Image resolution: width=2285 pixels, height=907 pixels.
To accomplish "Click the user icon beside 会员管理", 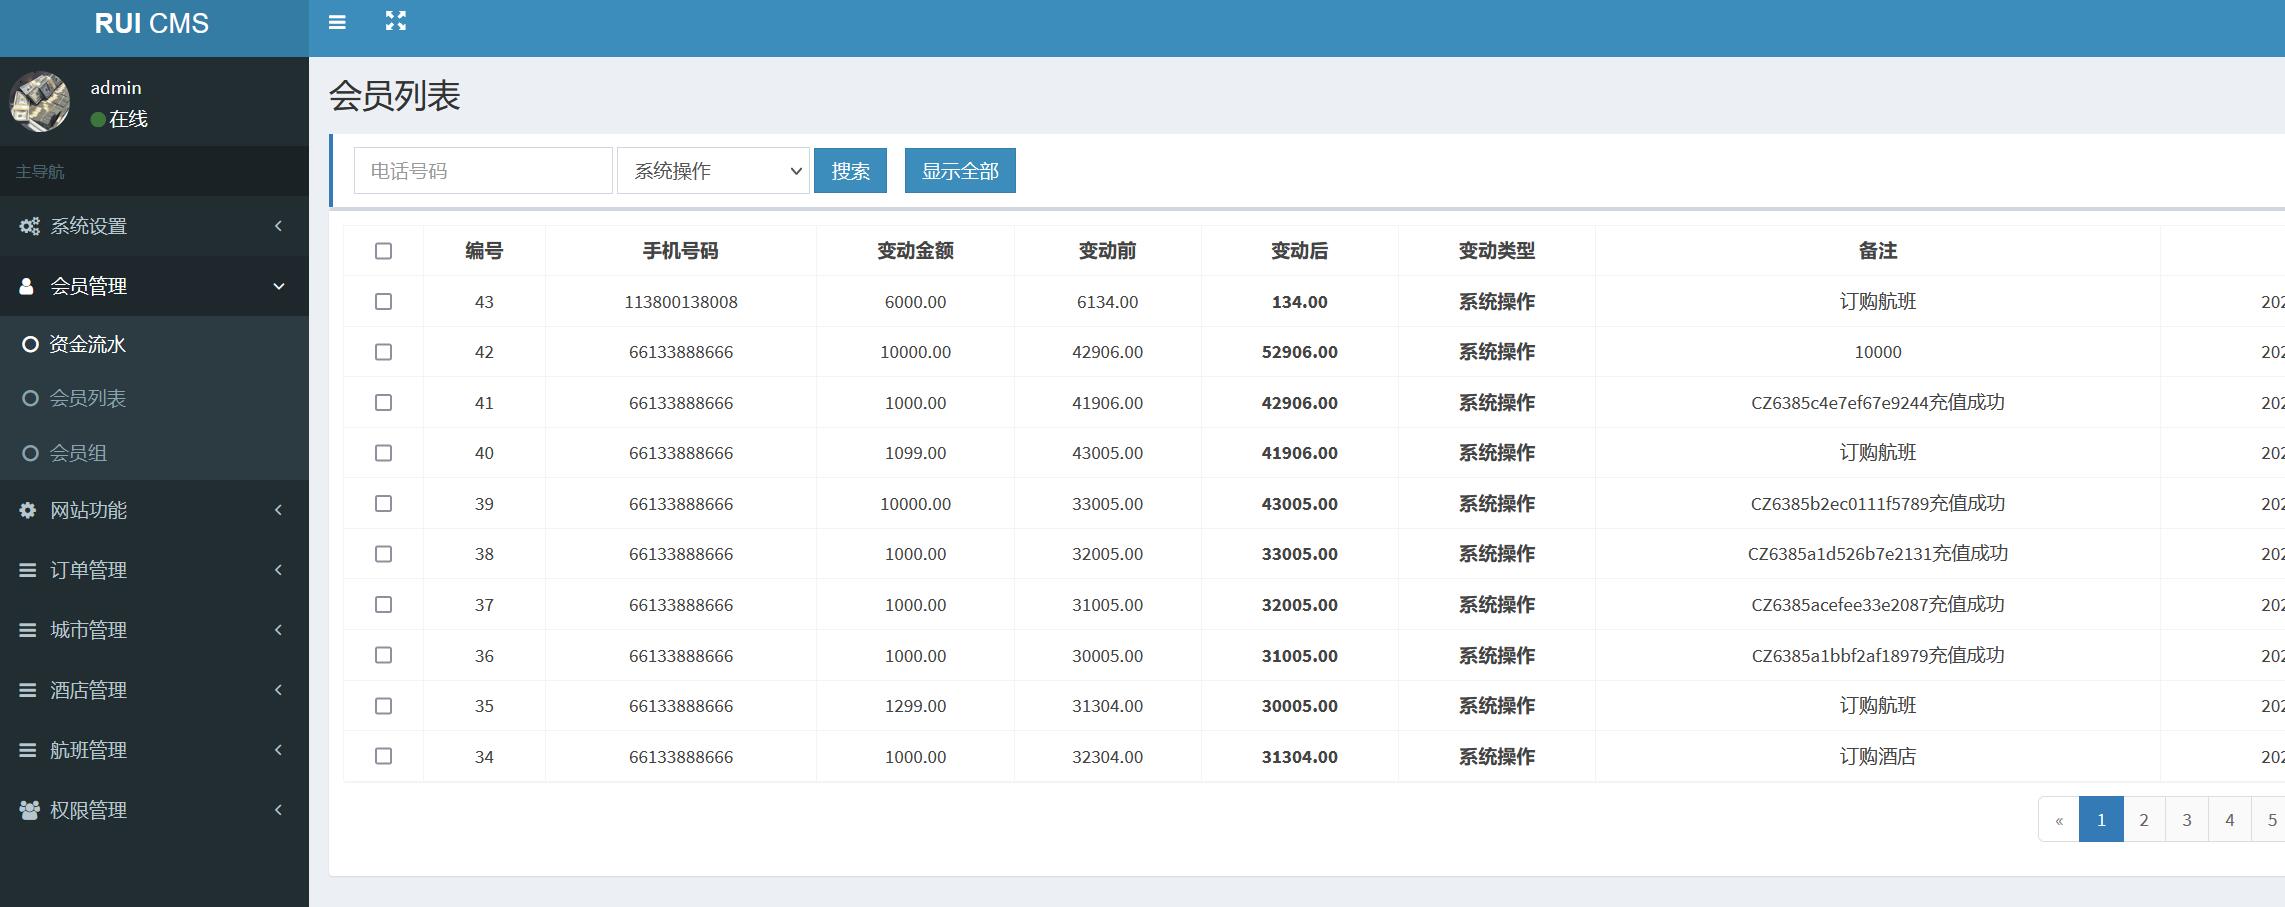I will tap(27, 286).
